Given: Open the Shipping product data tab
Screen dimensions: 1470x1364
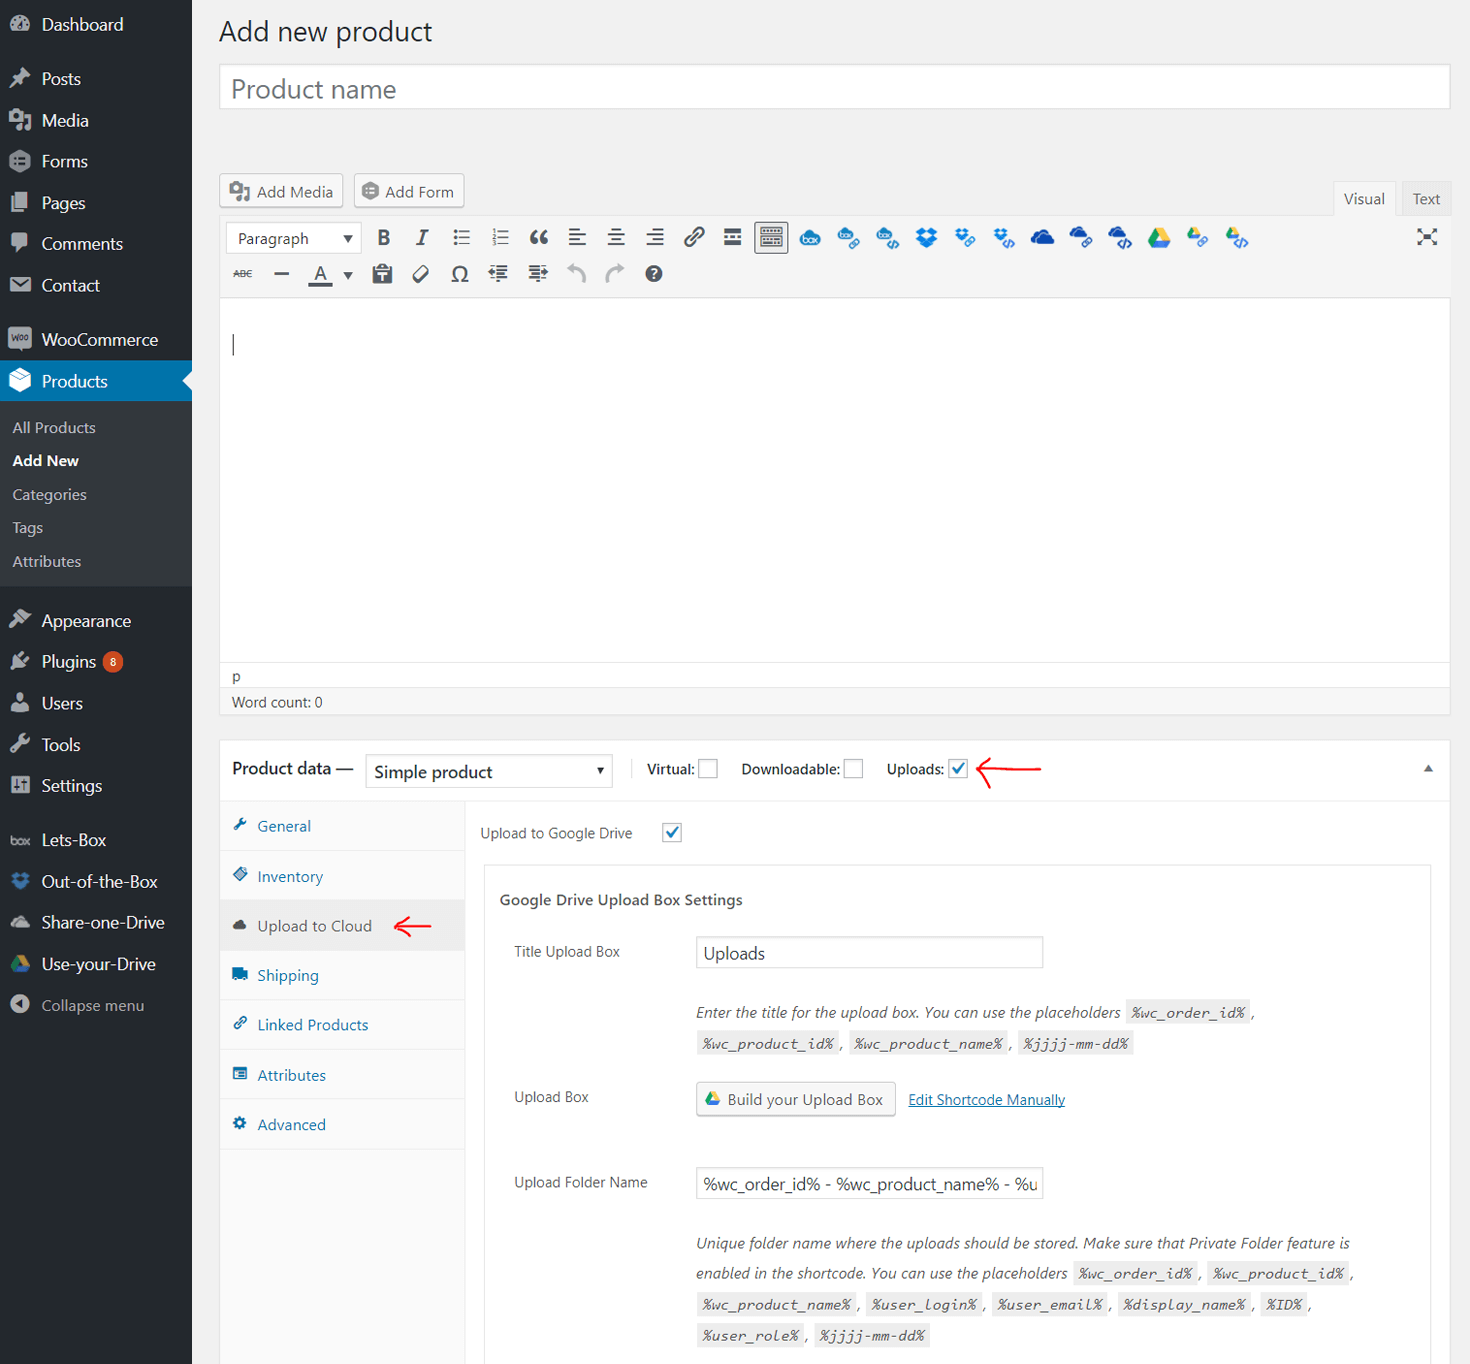Looking at the screenshot, I should [x=342, y=975].
